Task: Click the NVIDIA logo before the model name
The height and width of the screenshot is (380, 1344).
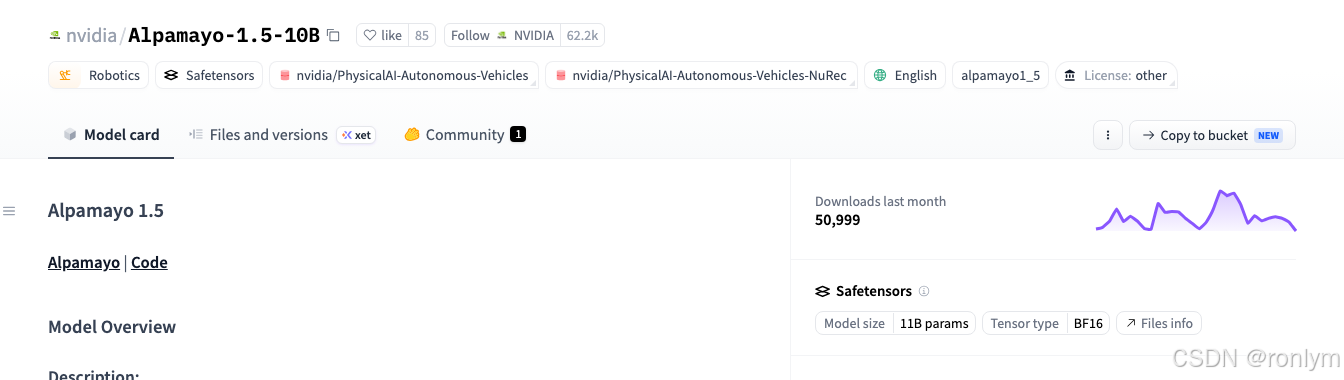Action: [55, 36]
